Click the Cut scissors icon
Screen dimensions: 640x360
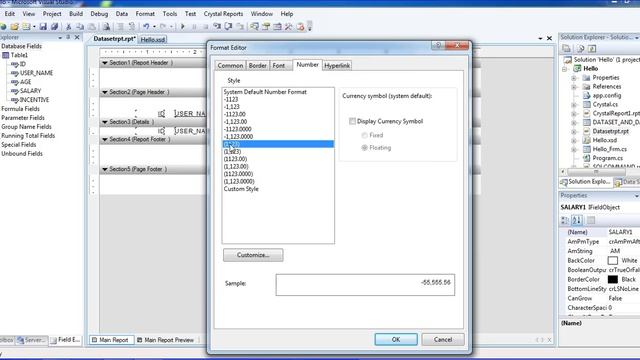point(69,27)
